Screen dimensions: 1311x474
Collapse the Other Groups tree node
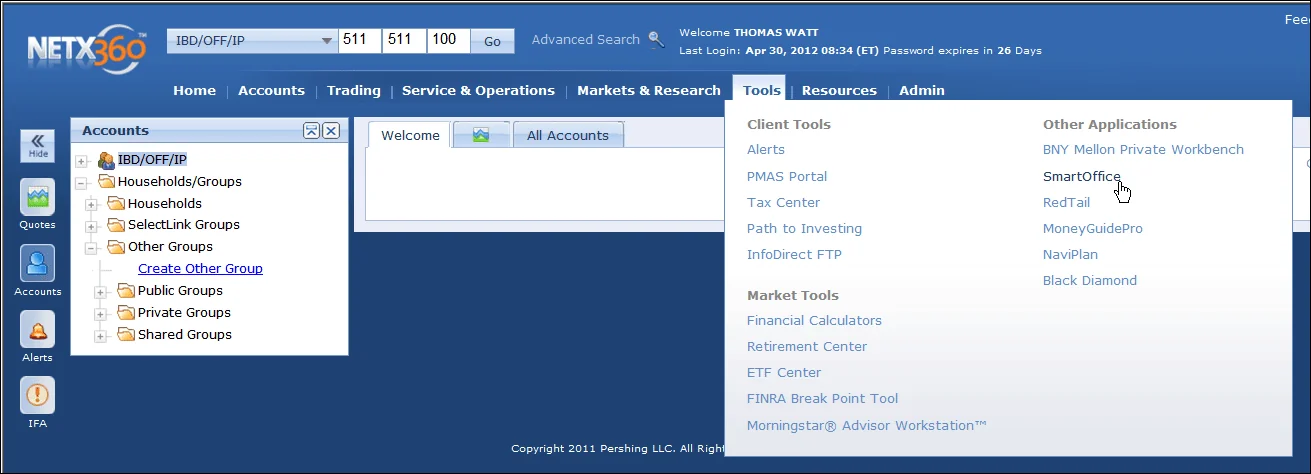point(91,248)
